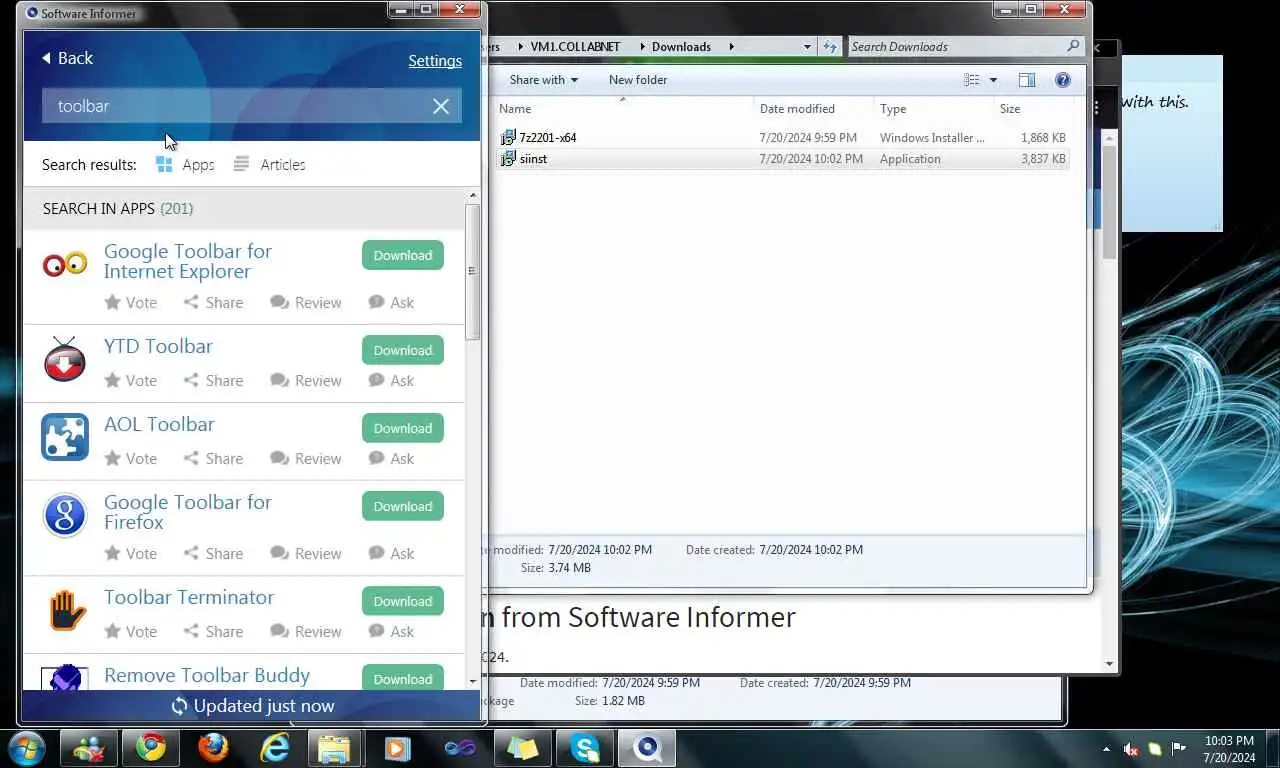Expand the Downloads breadcrumb arrow

731,47
